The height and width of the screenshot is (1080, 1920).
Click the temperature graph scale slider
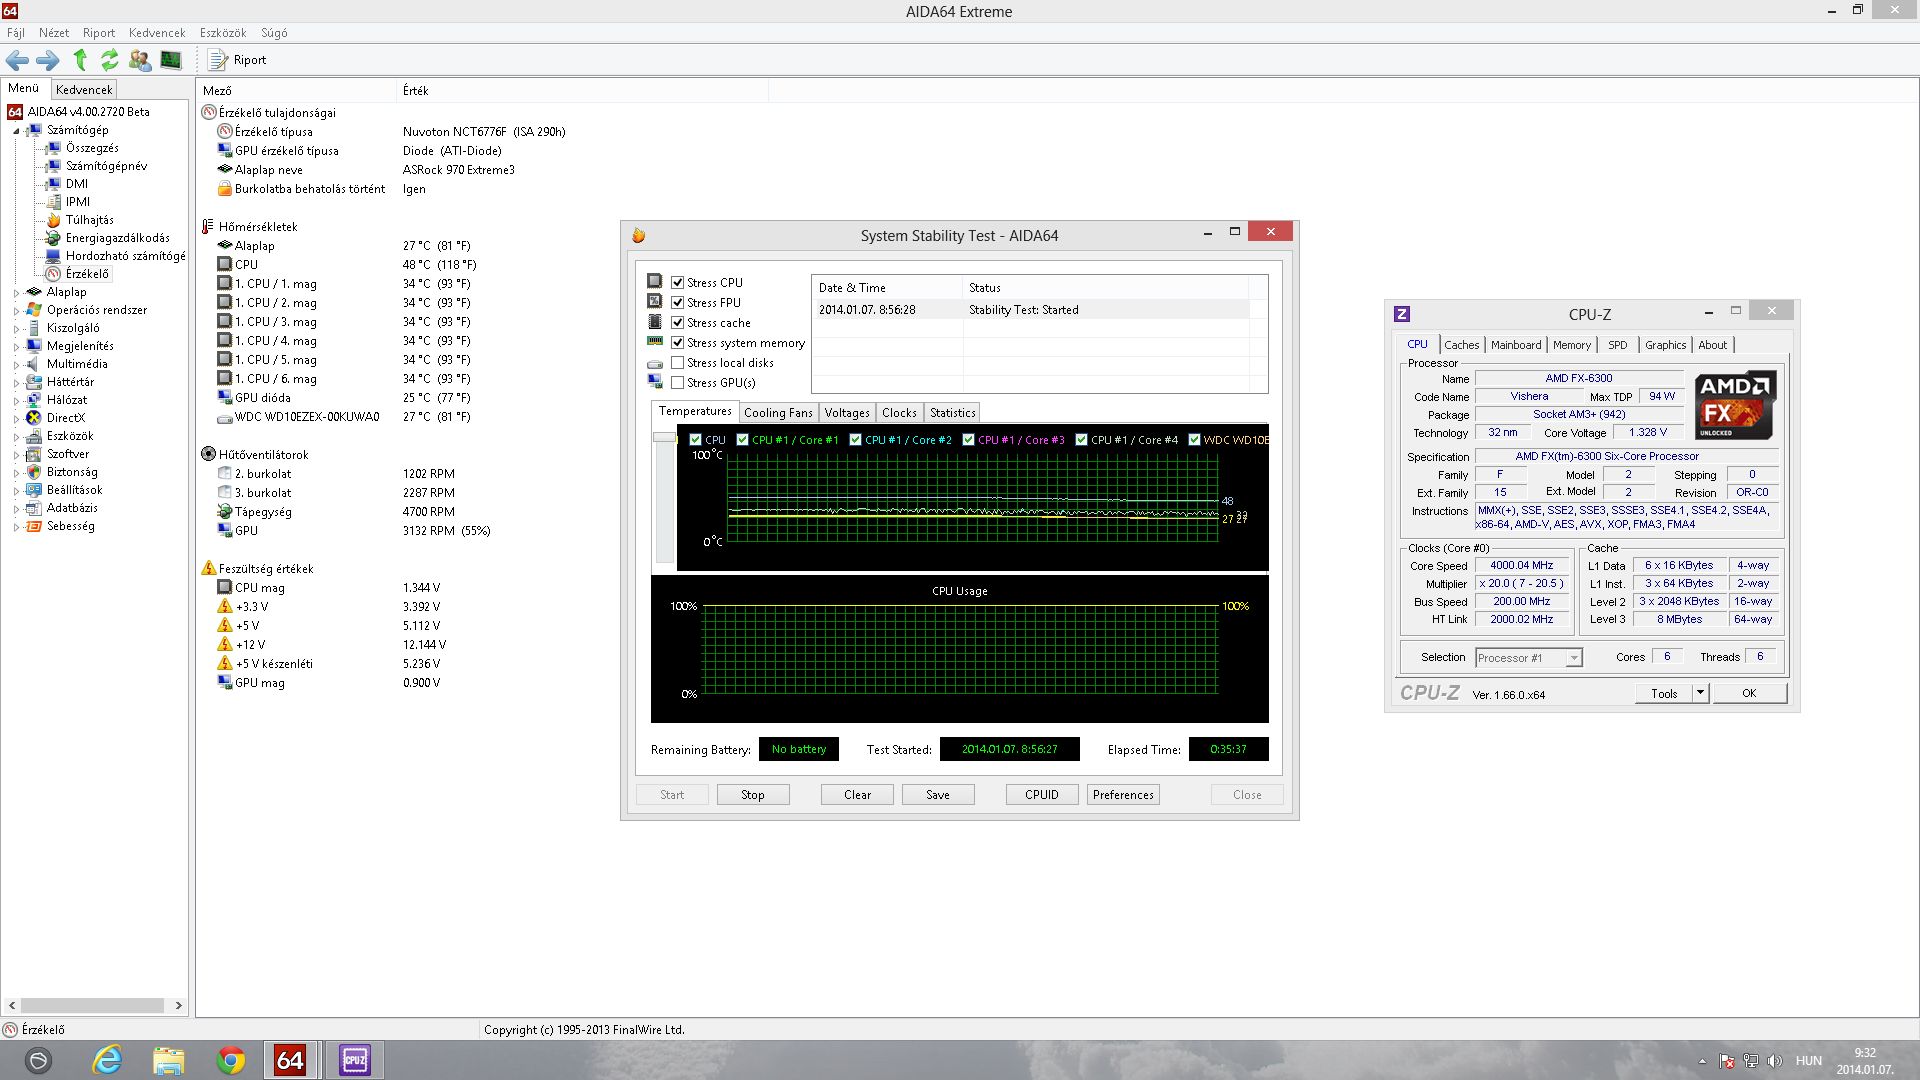point(664,438)
